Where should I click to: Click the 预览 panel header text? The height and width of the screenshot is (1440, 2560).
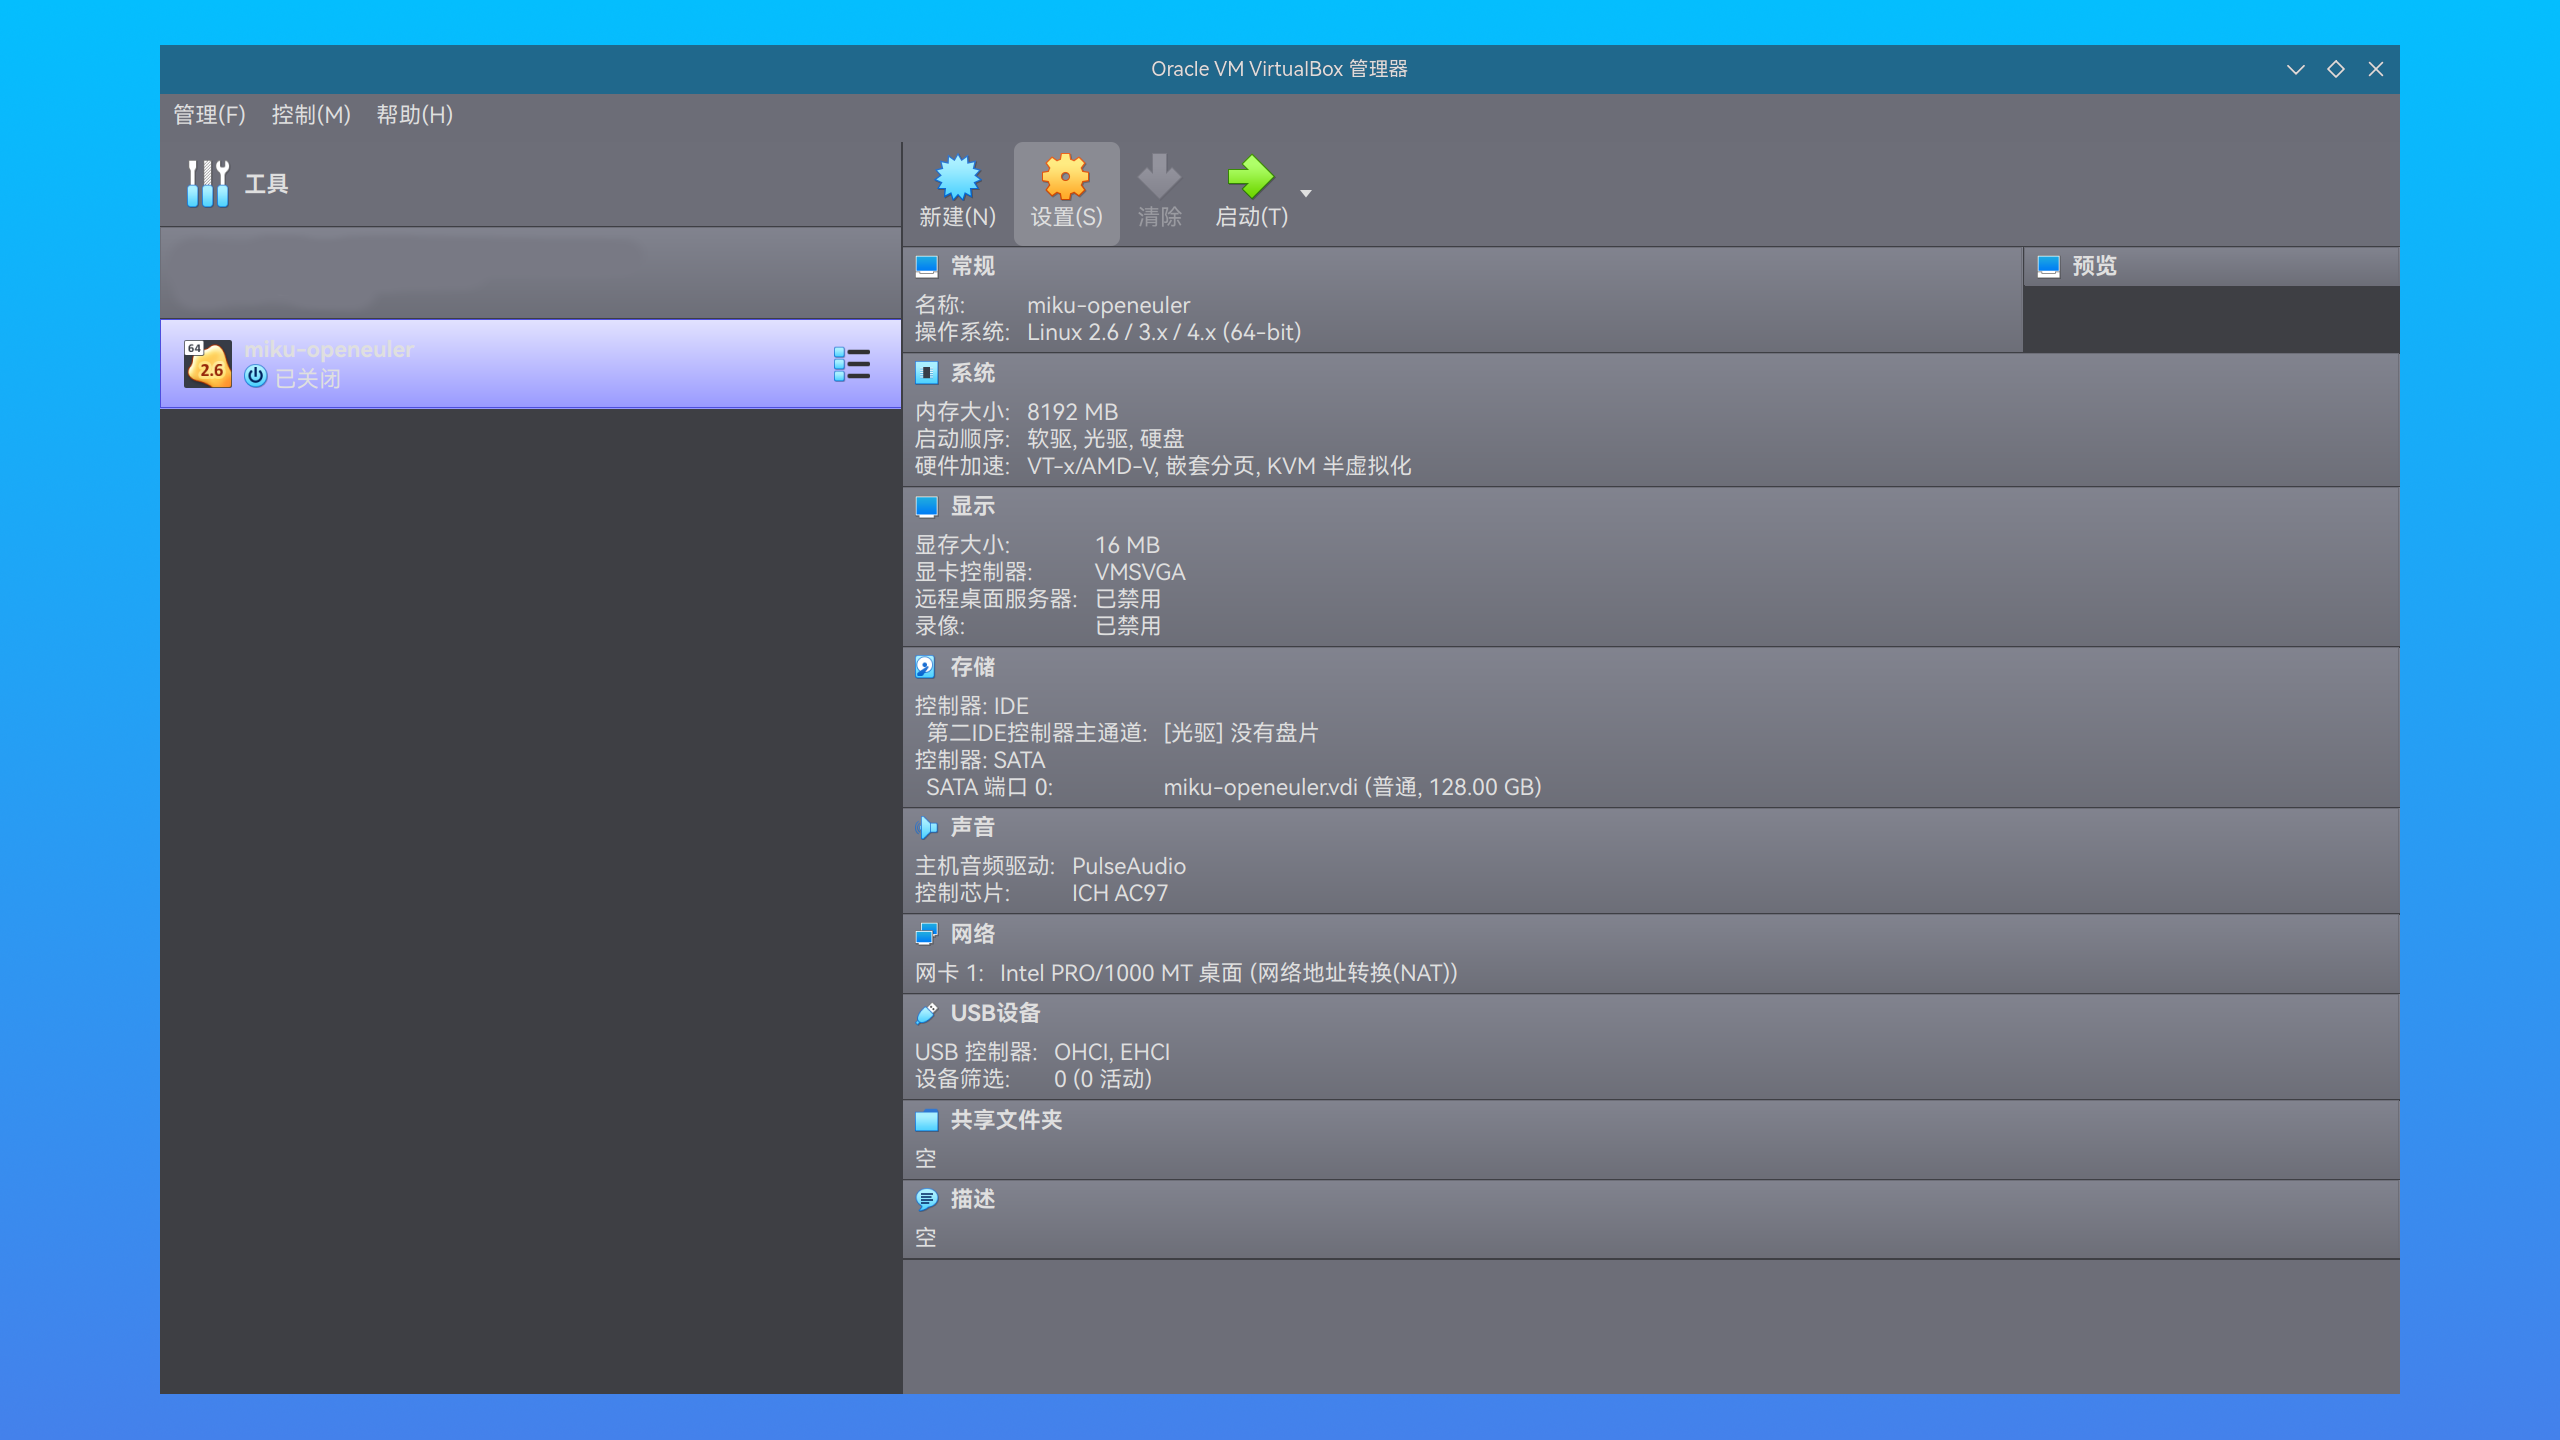[2094, 266]
